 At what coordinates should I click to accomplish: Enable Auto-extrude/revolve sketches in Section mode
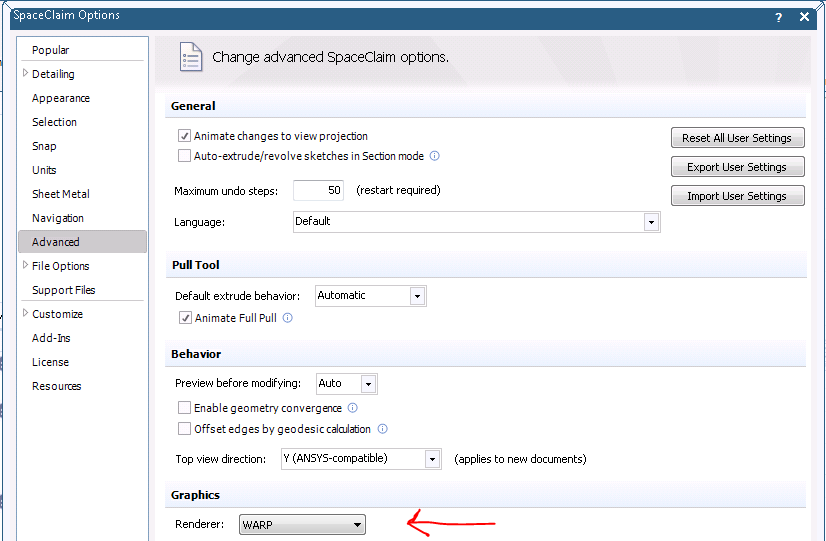pos(184,156)
